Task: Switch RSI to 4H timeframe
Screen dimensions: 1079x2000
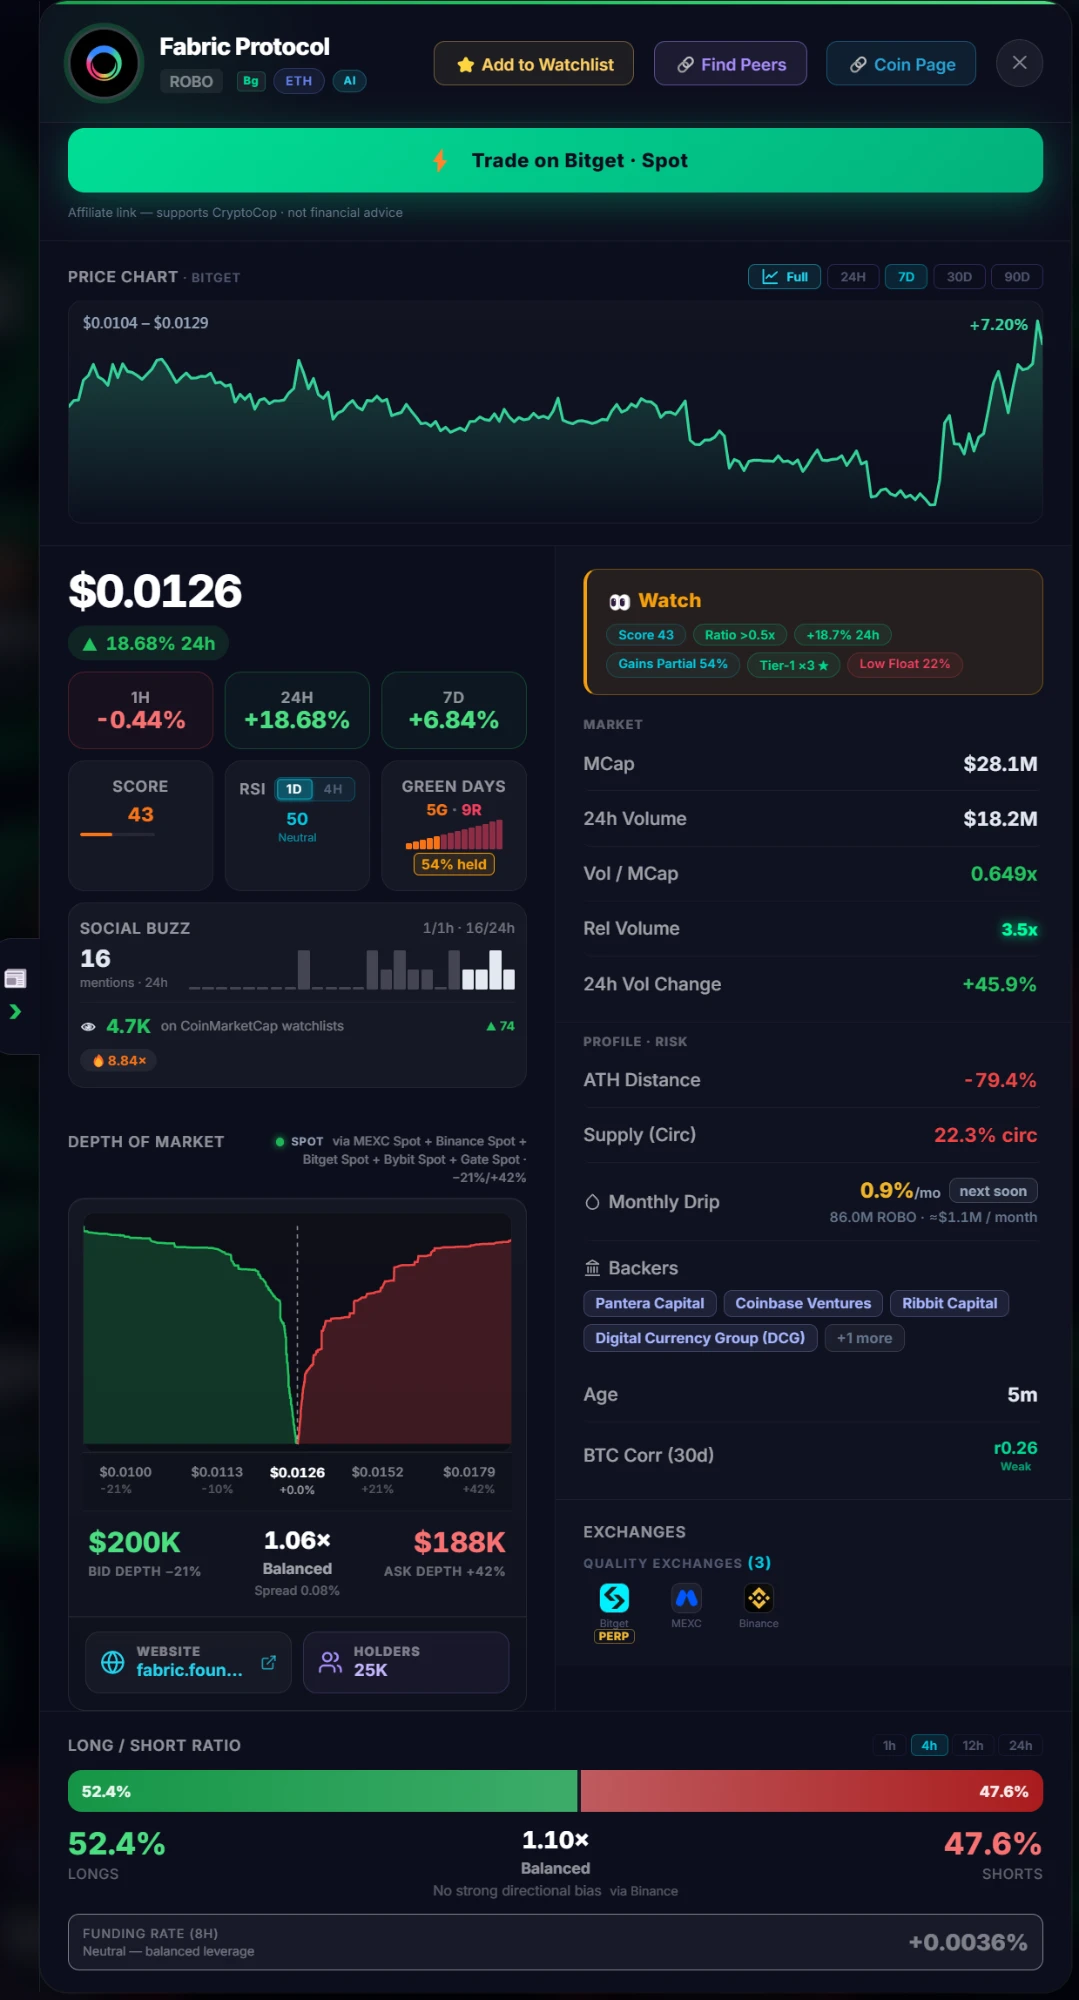Action: pyautogui.click(x=333, y=789)
